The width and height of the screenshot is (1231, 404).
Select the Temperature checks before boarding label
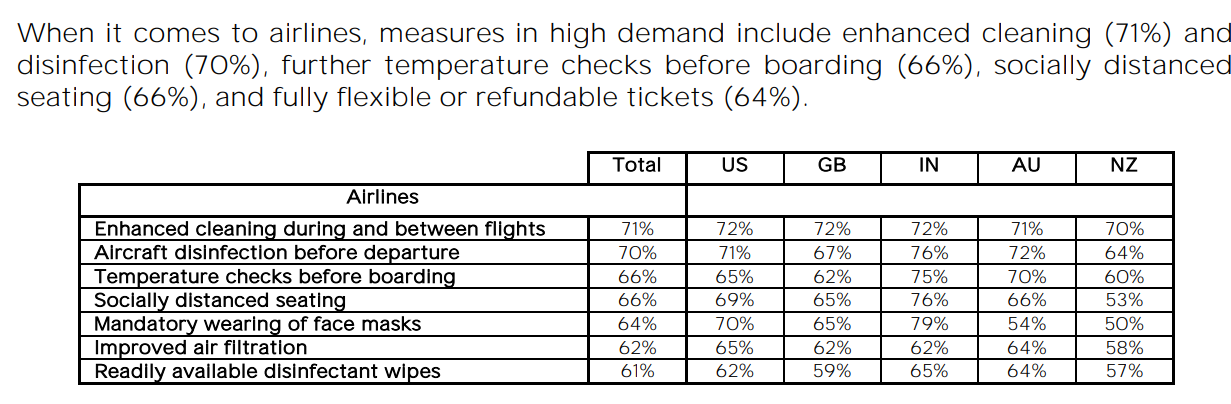(x=275, y=276)
